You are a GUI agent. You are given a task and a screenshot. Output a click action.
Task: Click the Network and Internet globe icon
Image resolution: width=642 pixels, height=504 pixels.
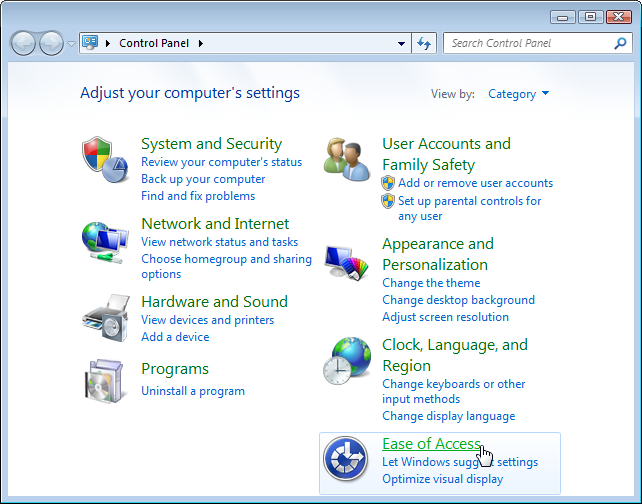(105, 242)
